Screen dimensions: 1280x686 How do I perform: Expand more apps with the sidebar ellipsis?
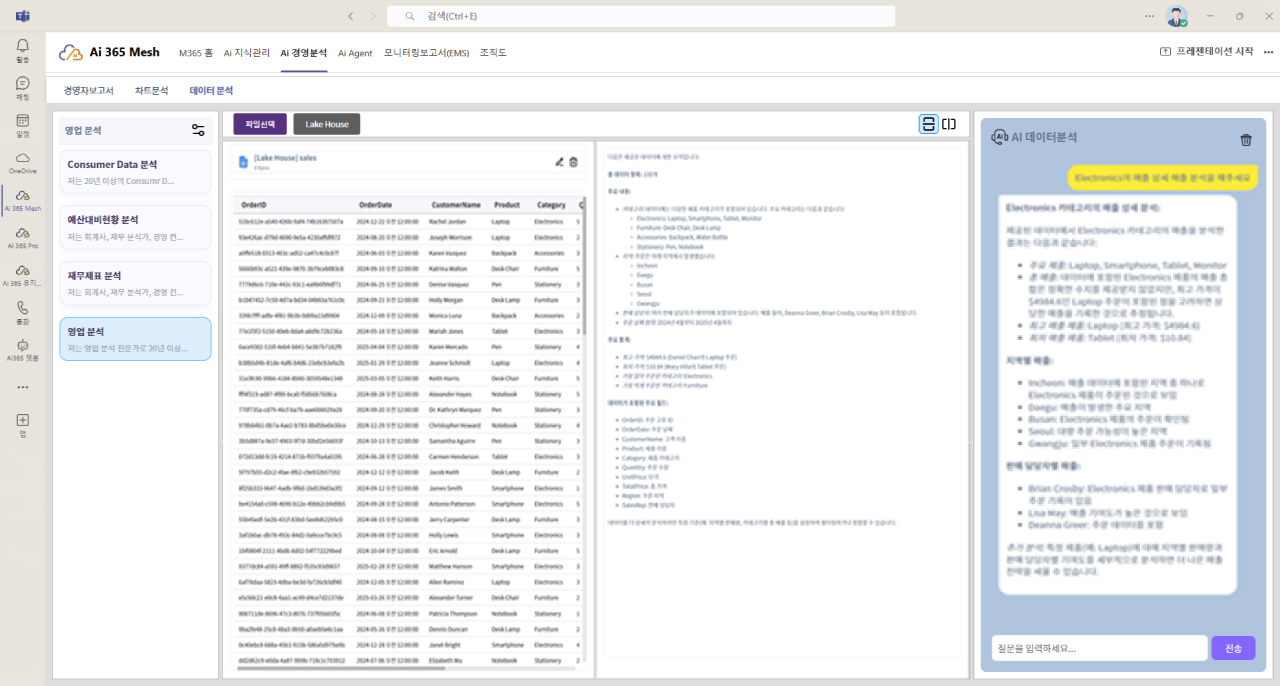pos(22,387)
